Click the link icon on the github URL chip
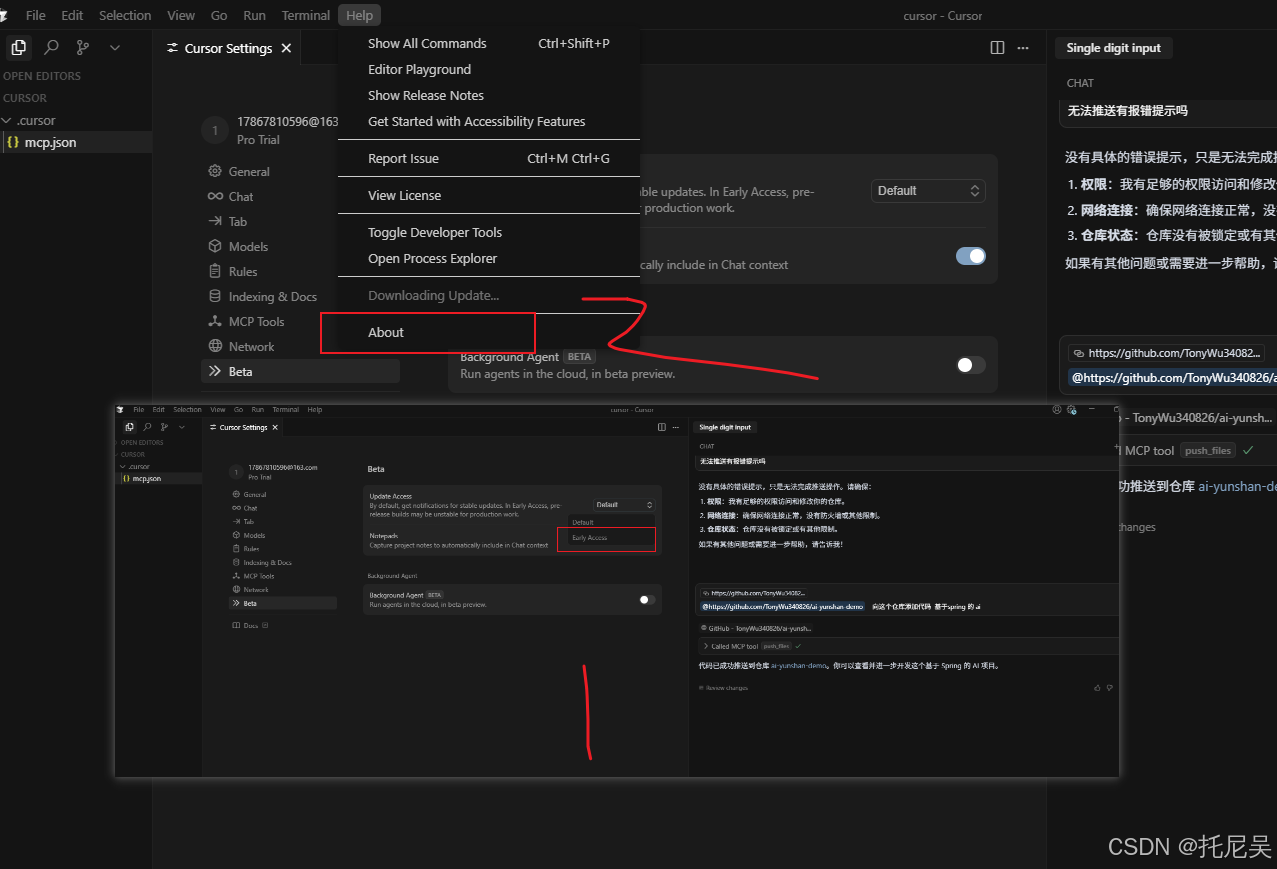Image resolution: width=1277 pixels, height=869 pixels. (x=1078, y=353)
